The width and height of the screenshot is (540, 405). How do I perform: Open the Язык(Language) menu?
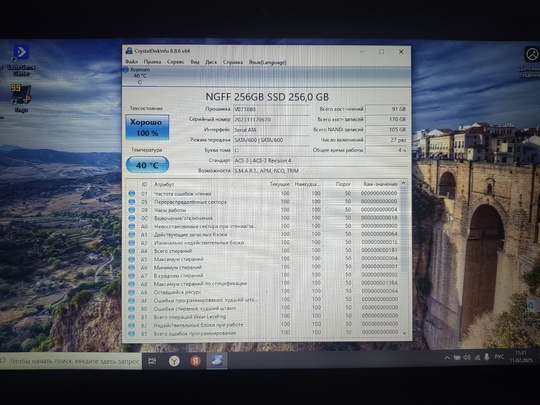pos(267,62)
